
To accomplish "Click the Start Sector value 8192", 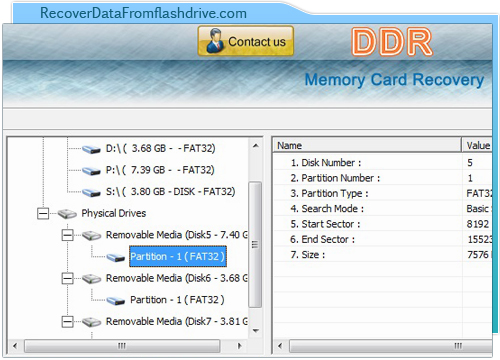I will 478,224.
